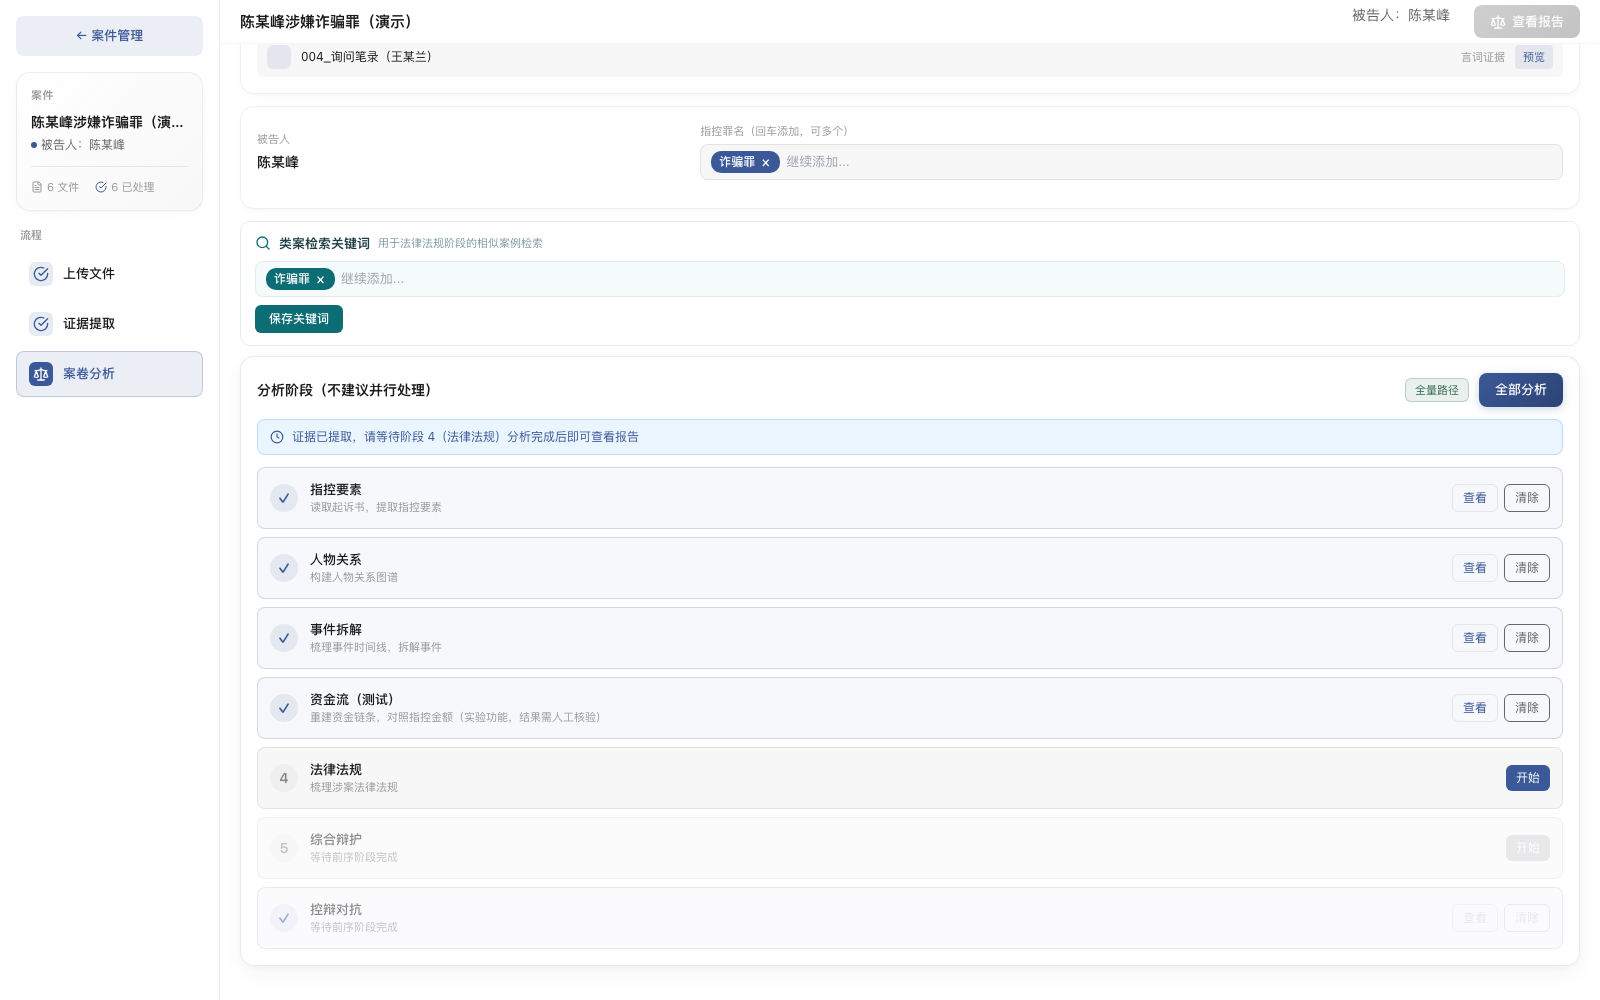Click step number 4 badge of 法律法规
Screen dimensions: 1600x1000
[284, 778]
